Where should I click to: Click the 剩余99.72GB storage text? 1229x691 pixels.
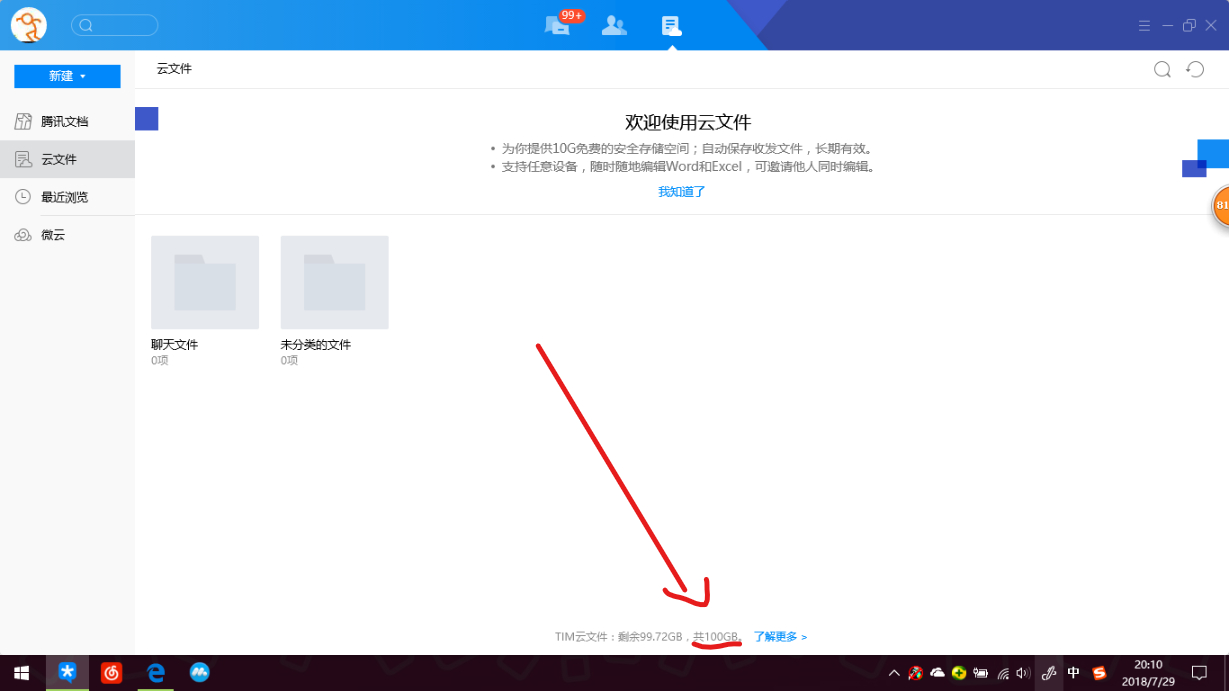[650, 637]
